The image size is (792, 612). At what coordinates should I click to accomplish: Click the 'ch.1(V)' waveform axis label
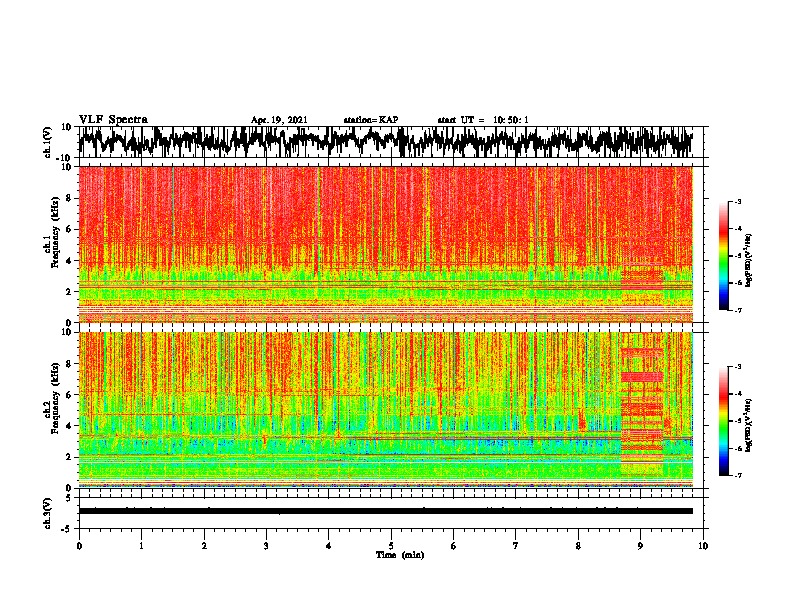pyautogui.click(x=48, y=142)
